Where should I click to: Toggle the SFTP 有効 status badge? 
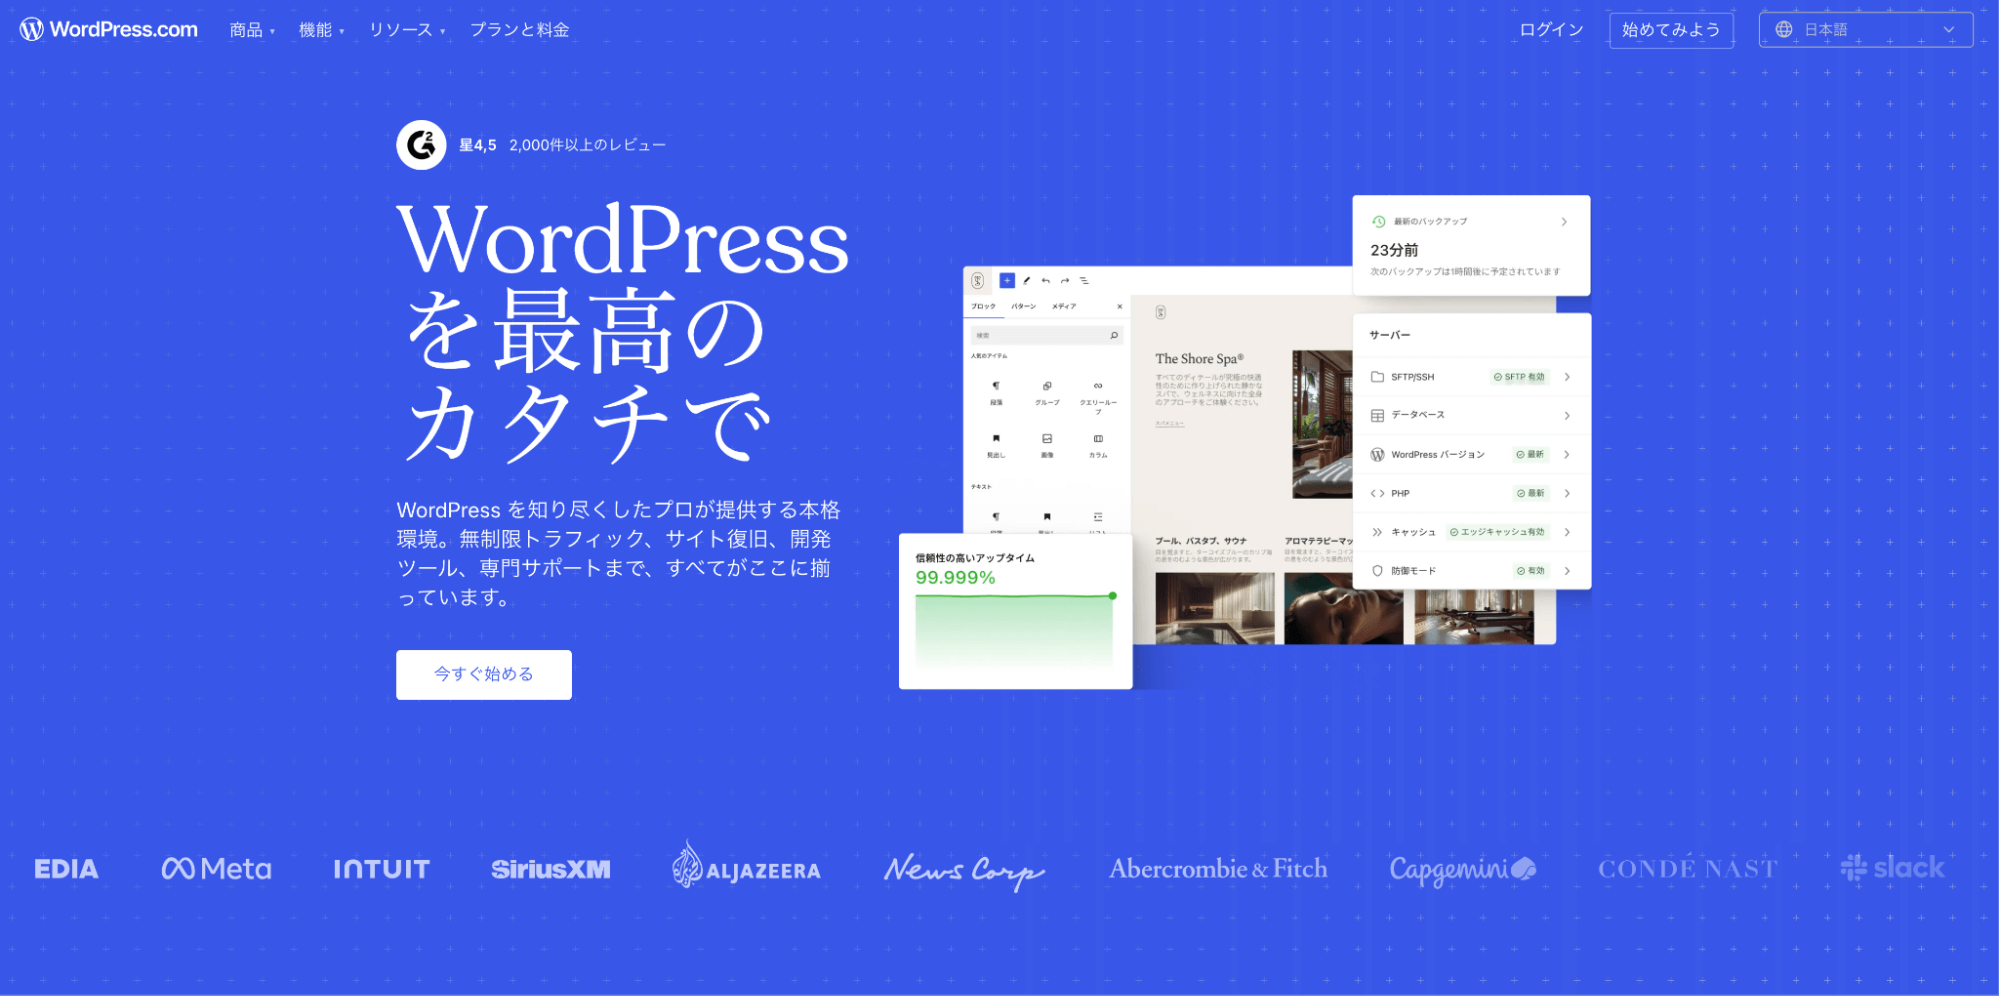(1518, 376)
